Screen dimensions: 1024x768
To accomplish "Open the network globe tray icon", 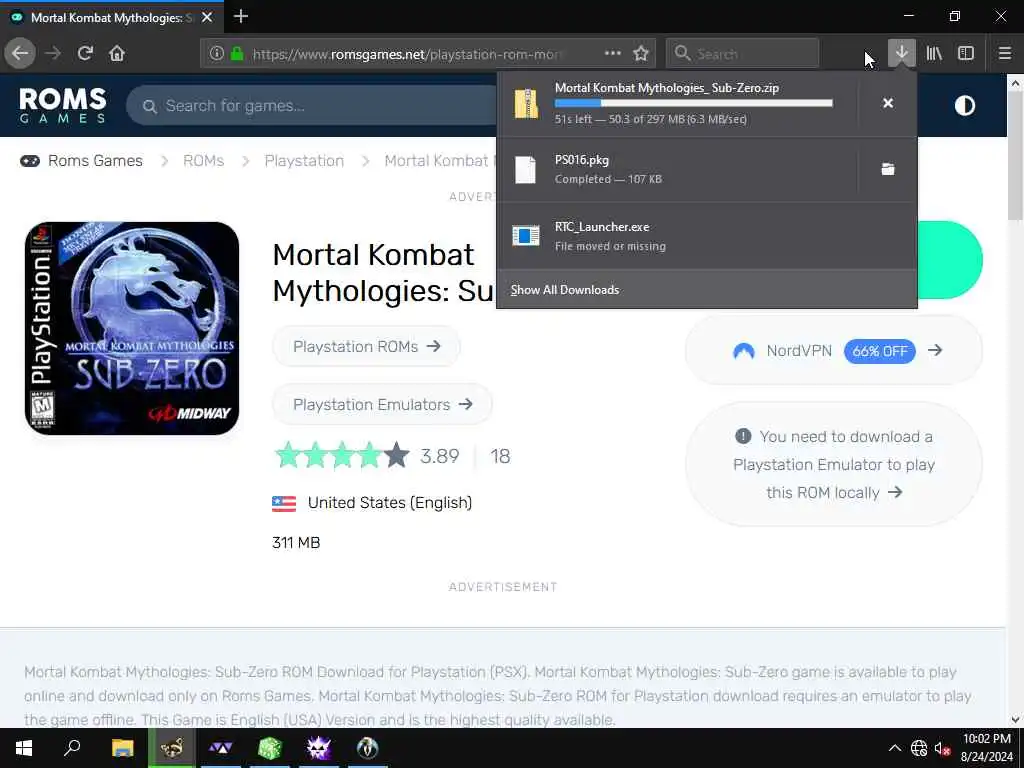I will [x=919, y=748].
